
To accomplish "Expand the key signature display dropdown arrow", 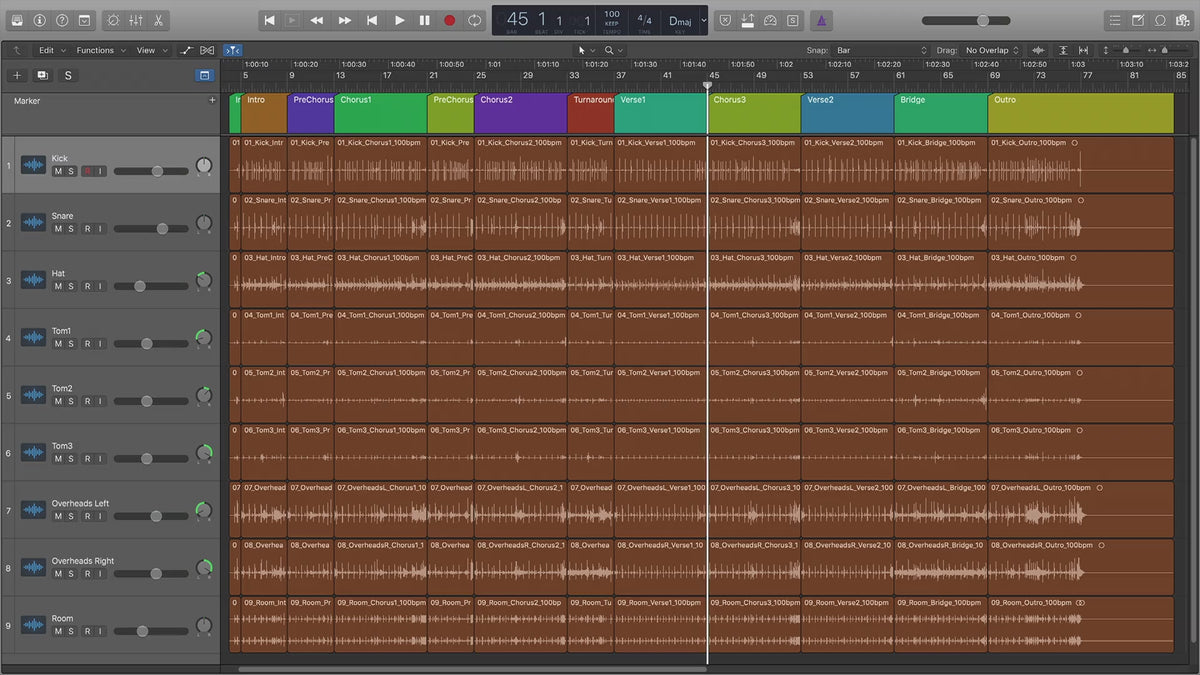I will point(704,20).
